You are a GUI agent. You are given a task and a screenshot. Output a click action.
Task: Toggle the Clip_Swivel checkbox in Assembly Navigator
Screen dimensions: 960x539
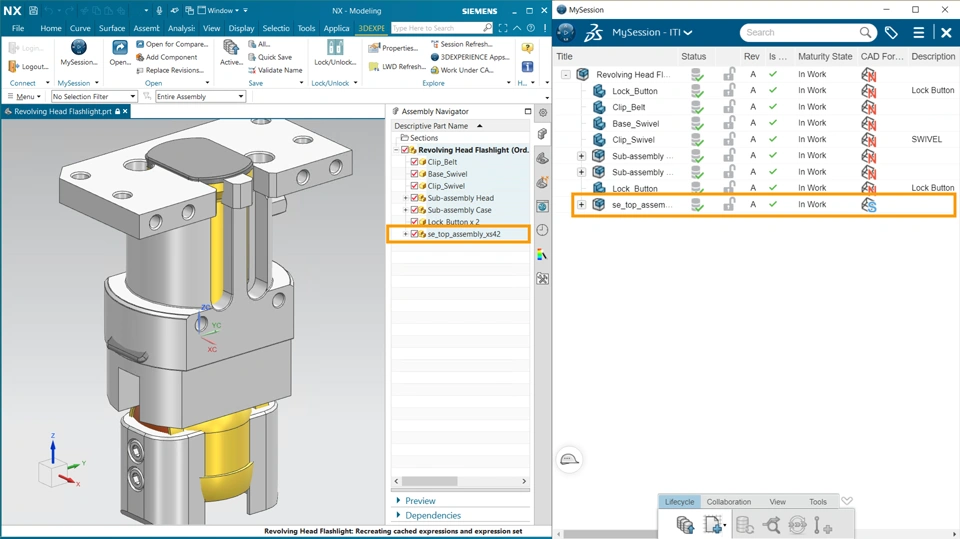414,186
